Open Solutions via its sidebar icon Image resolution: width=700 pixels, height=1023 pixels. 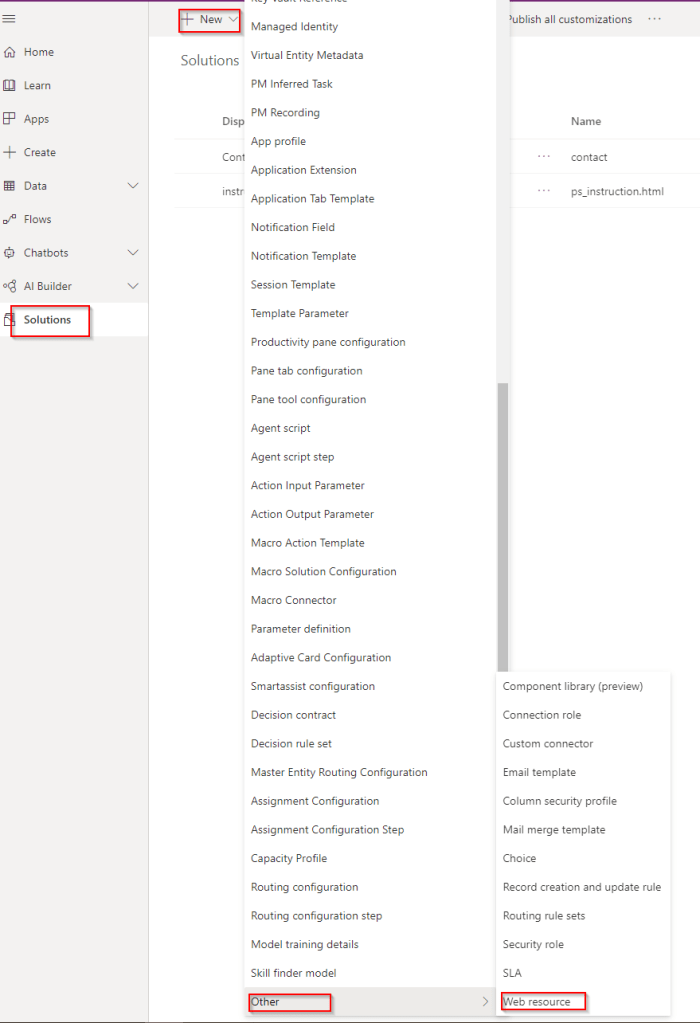10,320
